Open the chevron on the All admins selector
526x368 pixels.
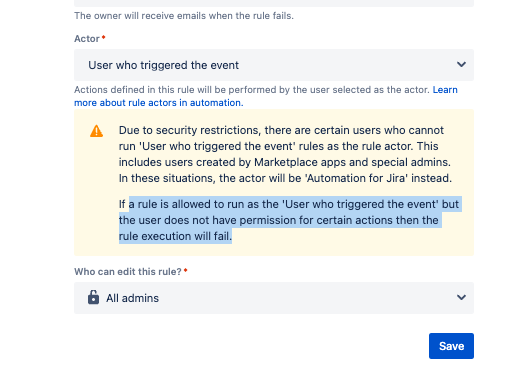(461, 297)
